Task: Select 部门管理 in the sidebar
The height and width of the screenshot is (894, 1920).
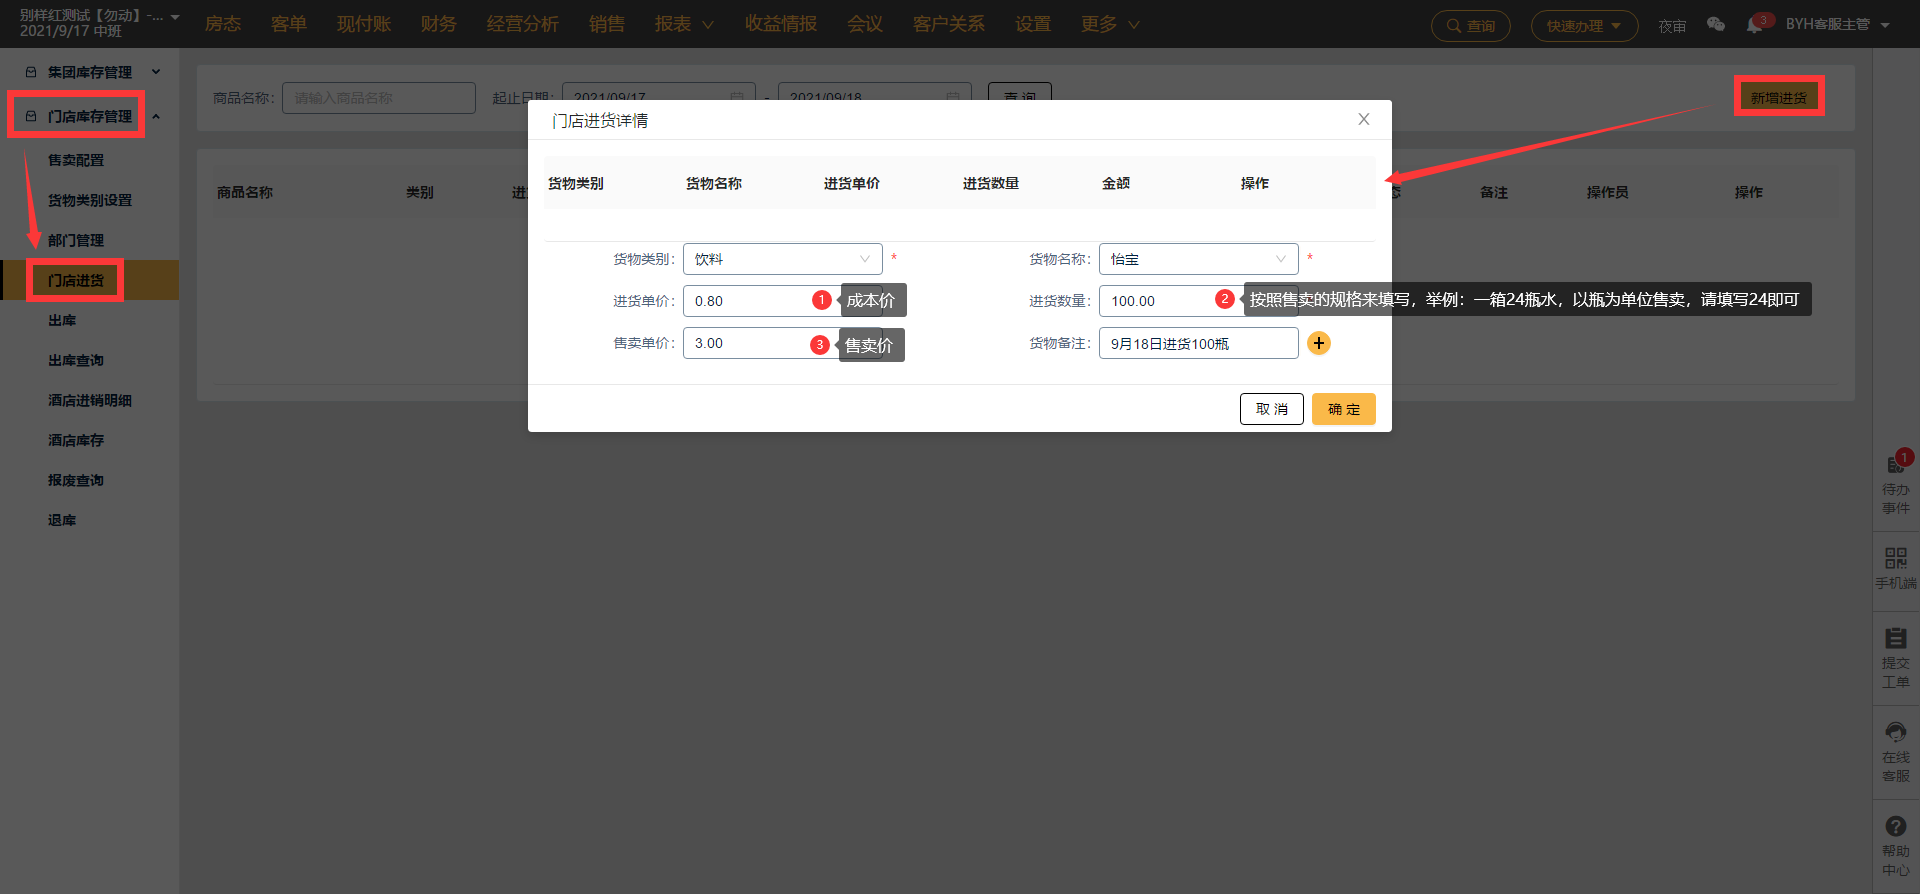Action: click(76, 240)
